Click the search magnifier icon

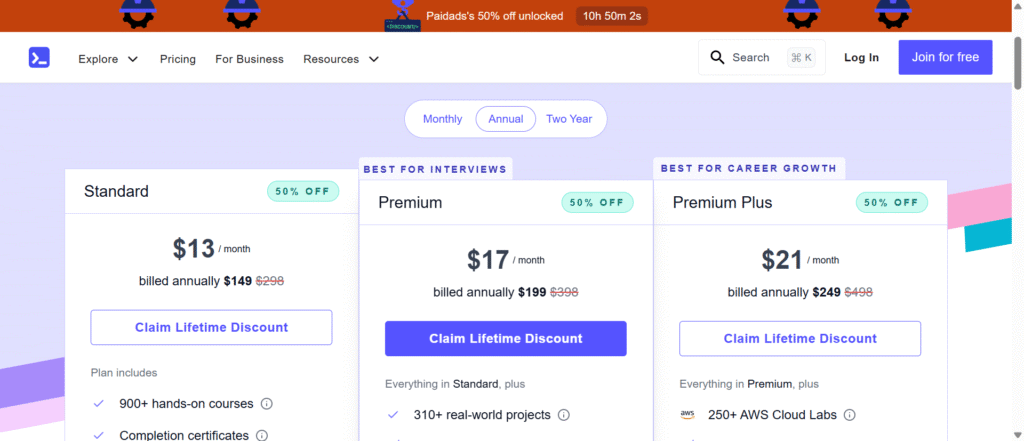717,58
